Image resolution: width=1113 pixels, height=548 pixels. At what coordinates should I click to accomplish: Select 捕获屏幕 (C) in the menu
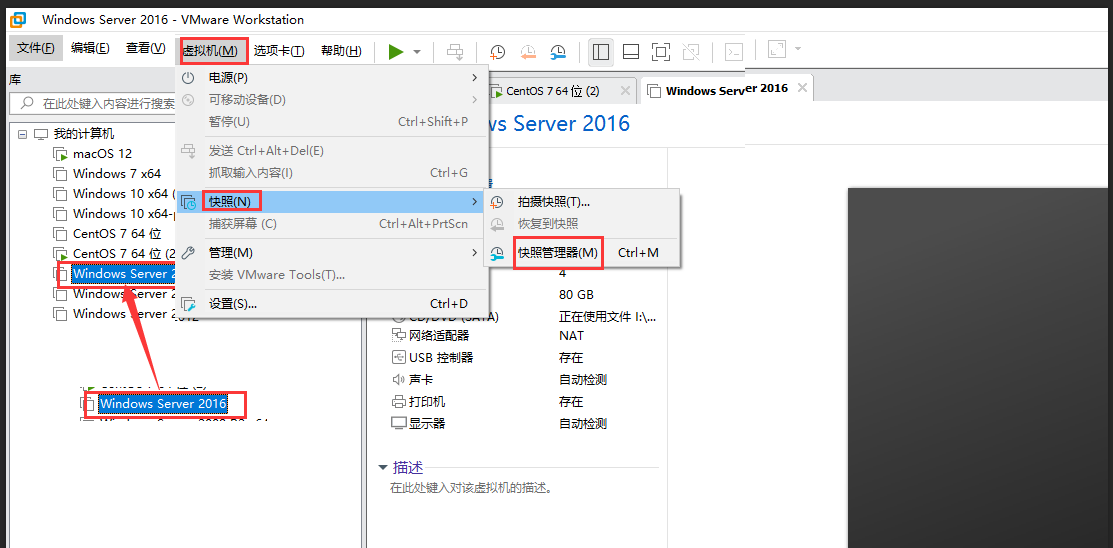click(332, 224)
